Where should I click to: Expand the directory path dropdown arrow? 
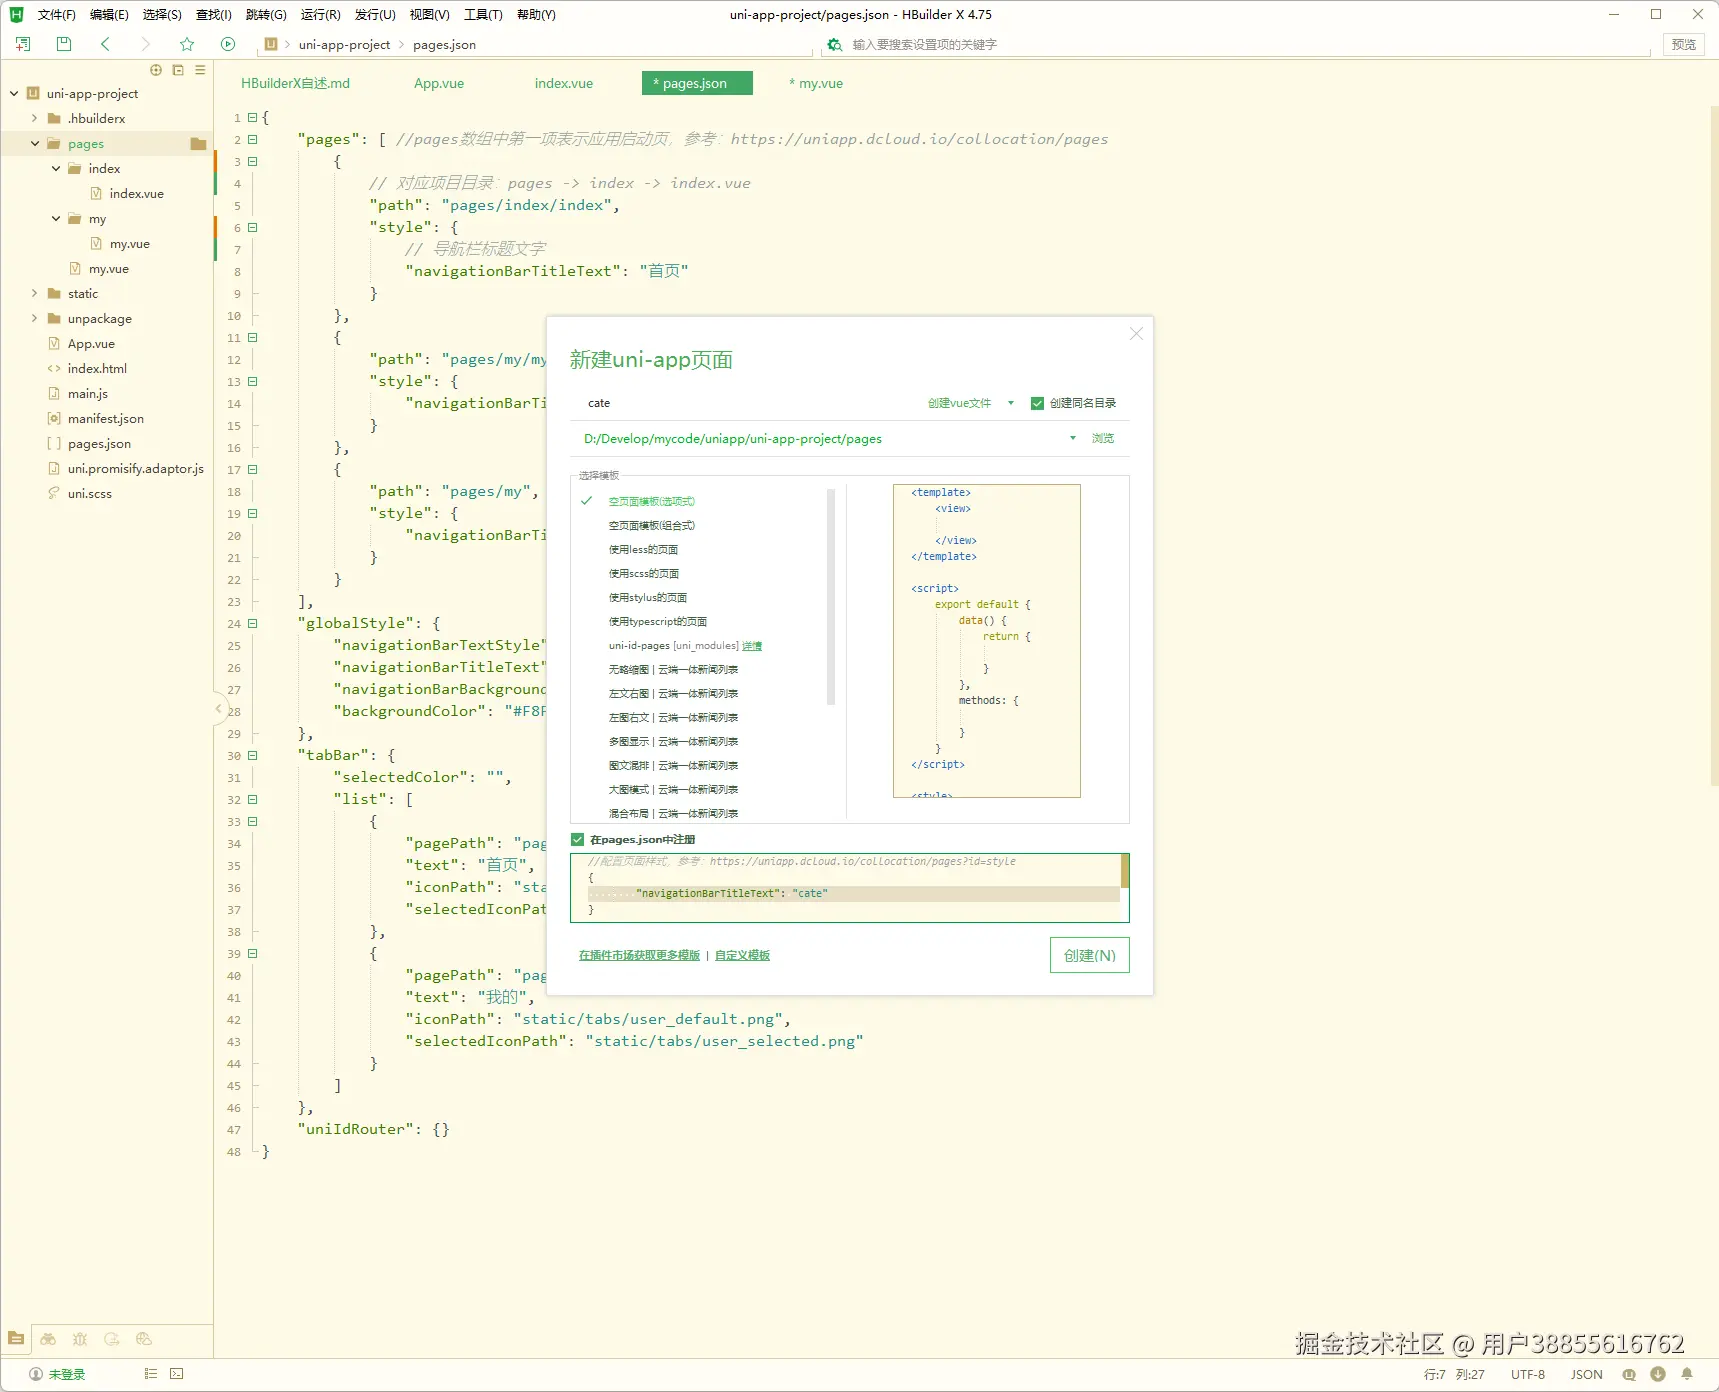point(1073,438)
